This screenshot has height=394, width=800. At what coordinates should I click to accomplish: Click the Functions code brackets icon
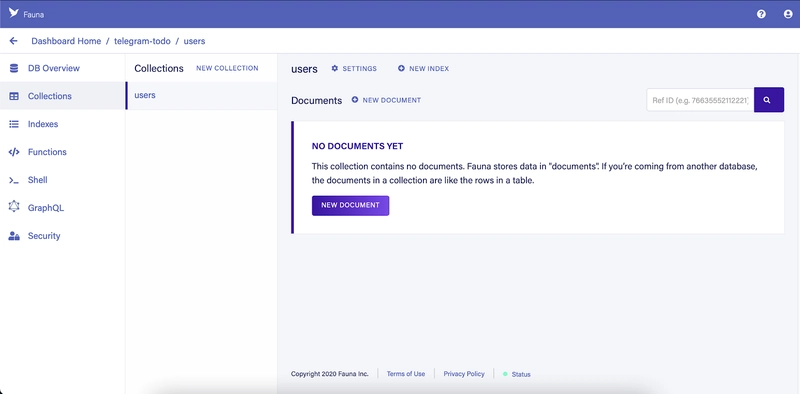14,152
